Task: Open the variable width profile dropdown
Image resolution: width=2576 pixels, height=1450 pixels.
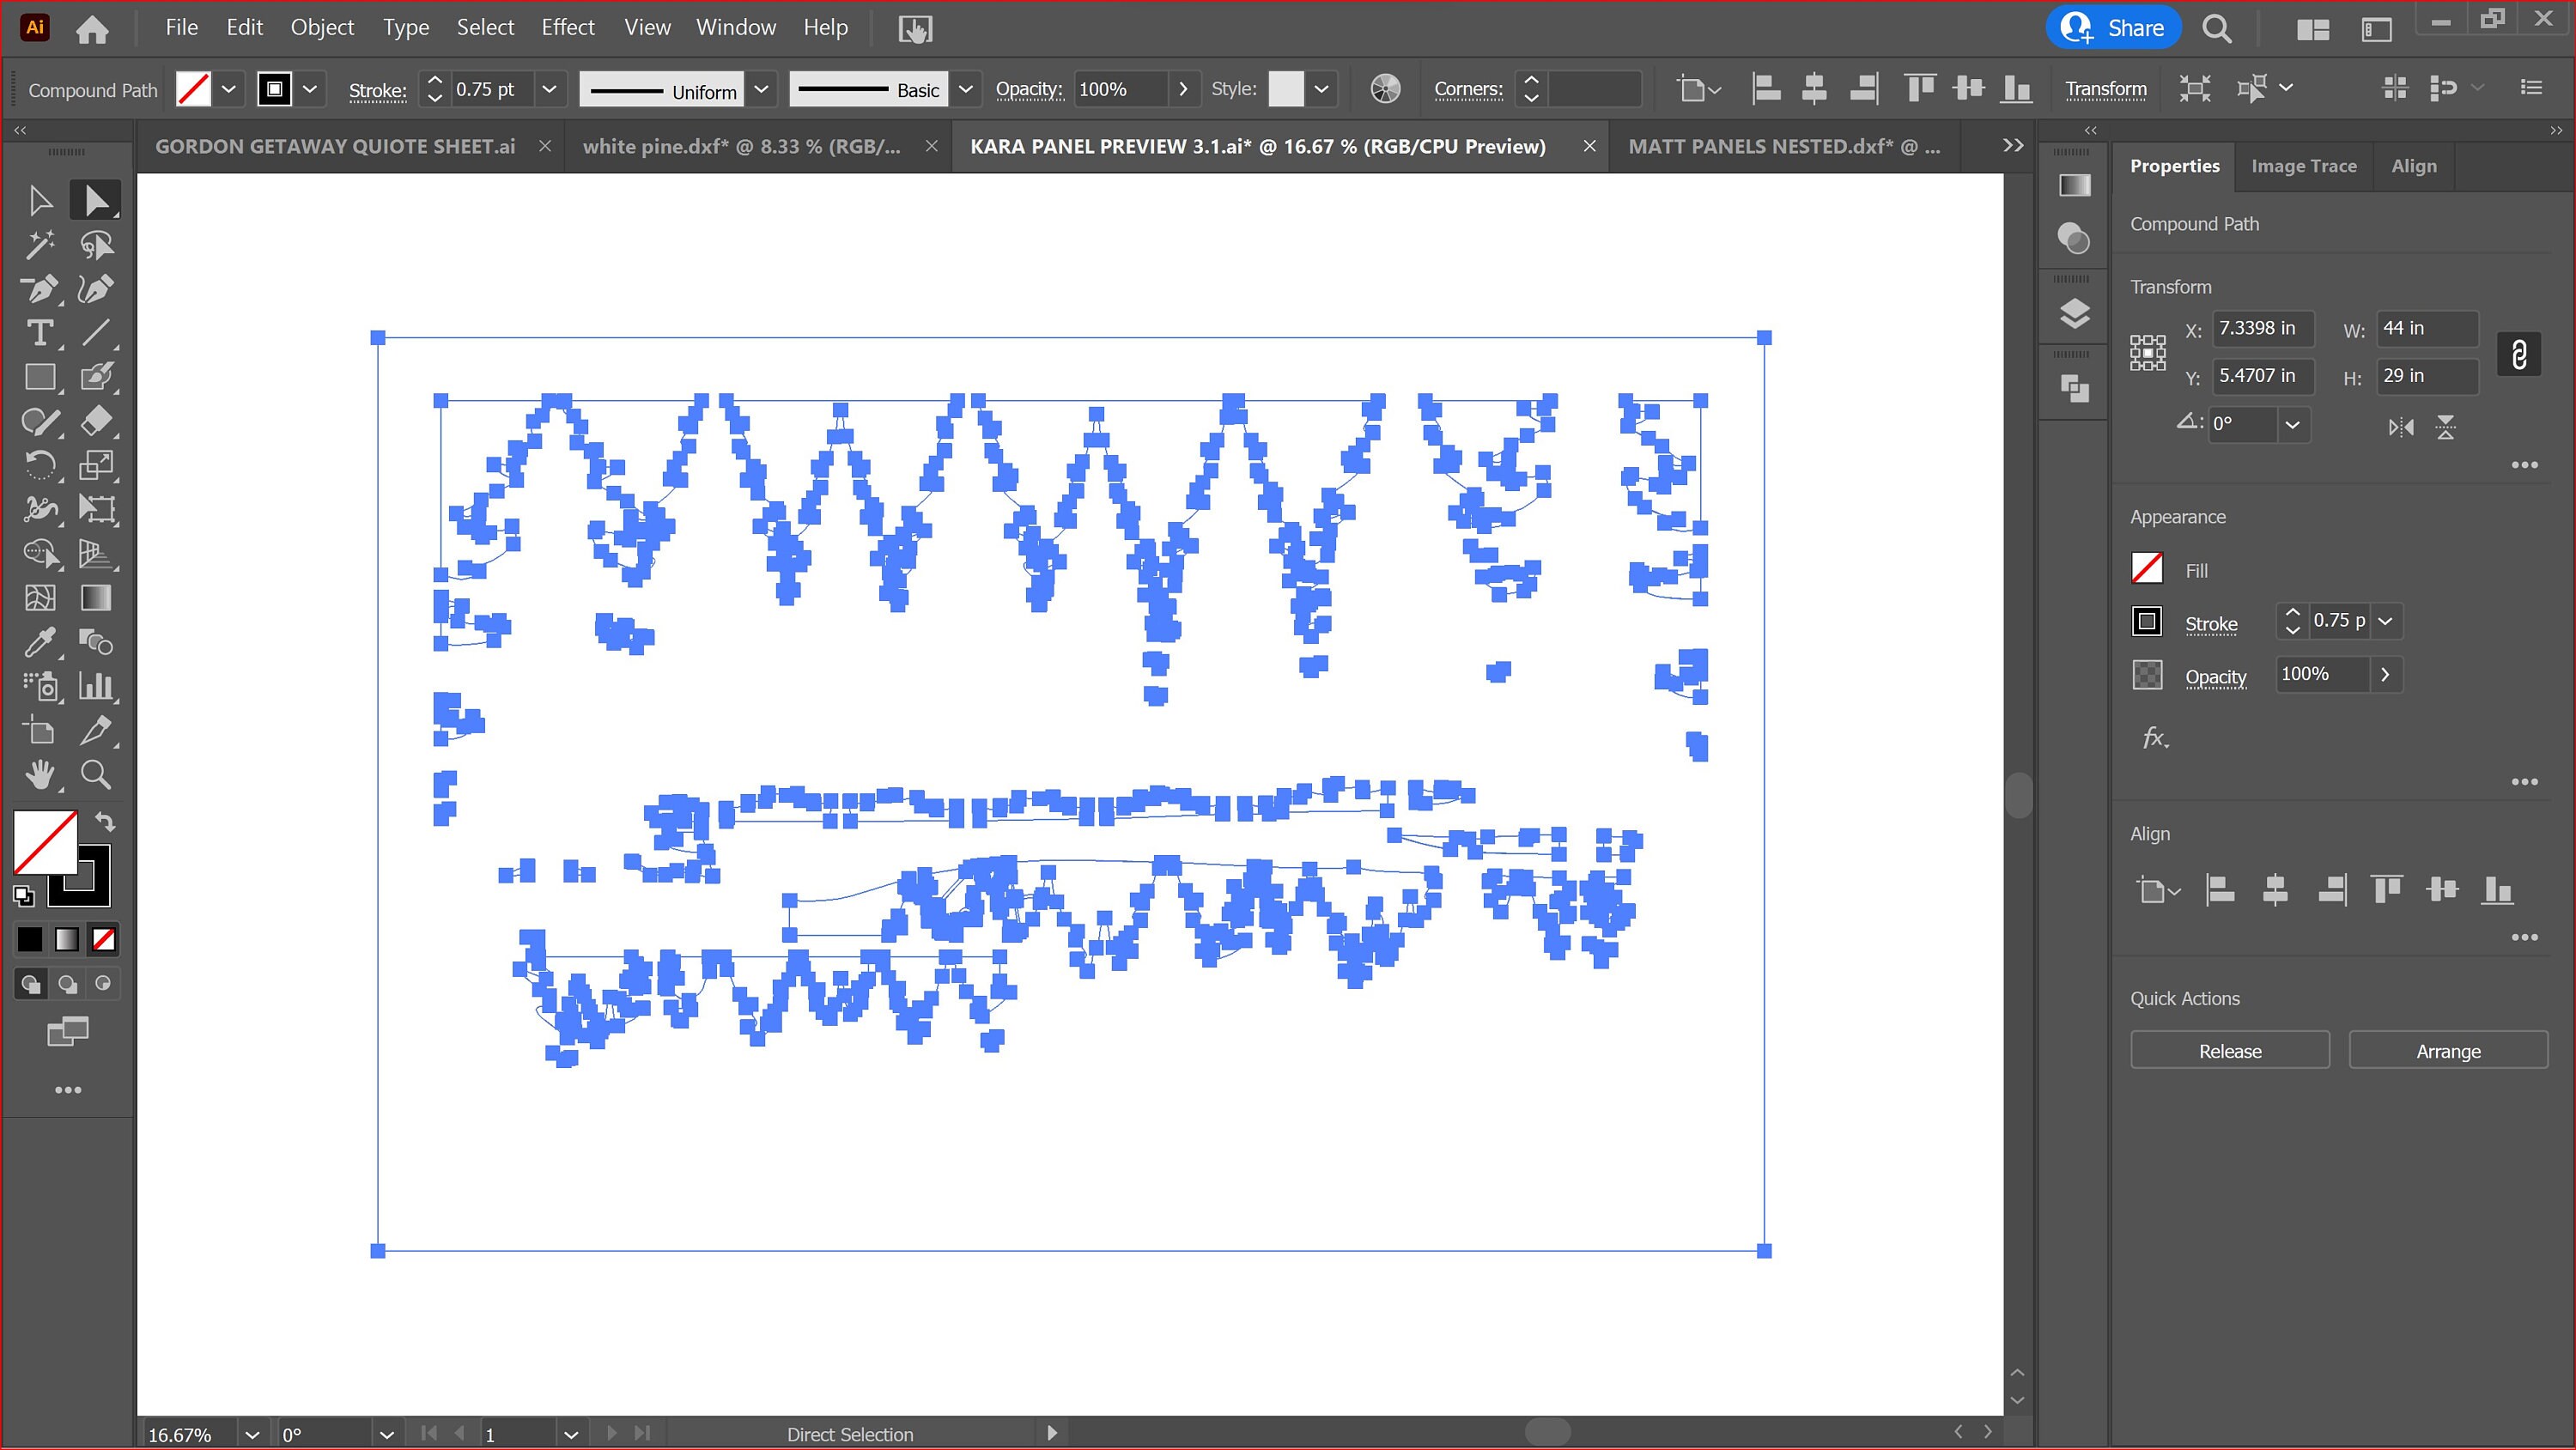Action: pyautogui.click(x=762, y=89)
